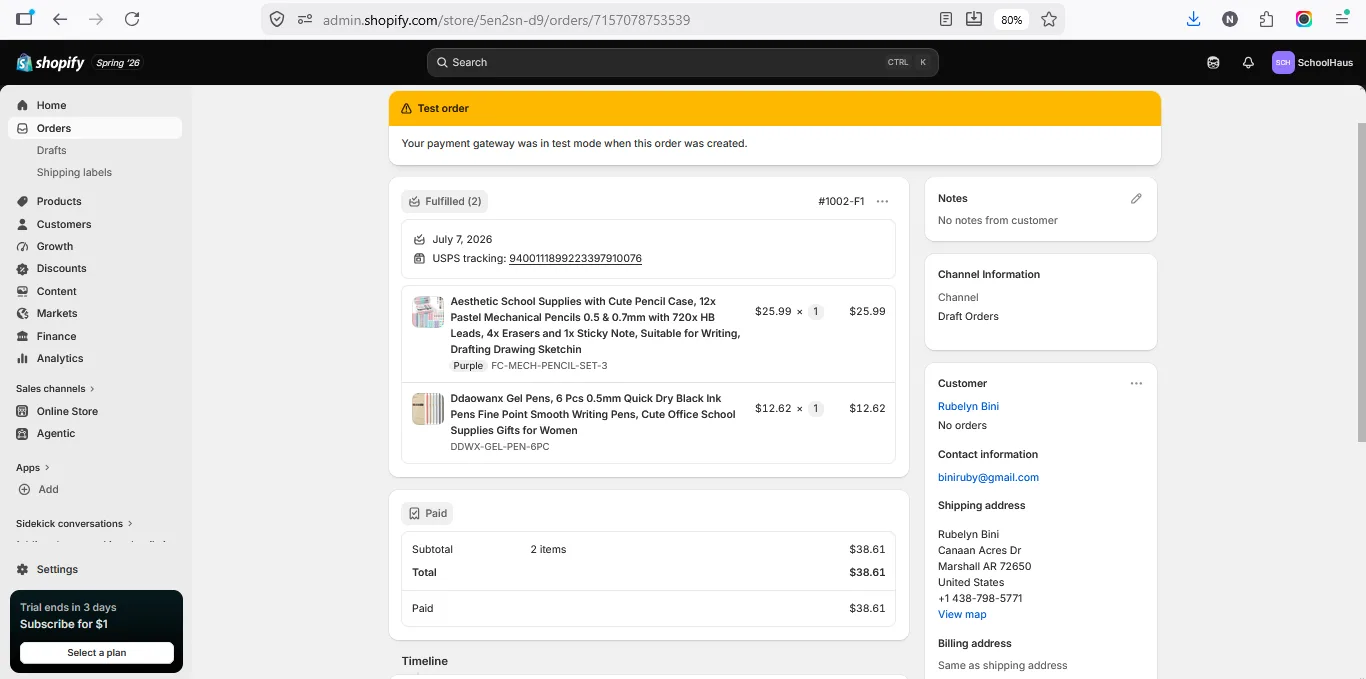
Task: Go to Products in sidebar
Action: pyautogui.click(x=59, y=201)
